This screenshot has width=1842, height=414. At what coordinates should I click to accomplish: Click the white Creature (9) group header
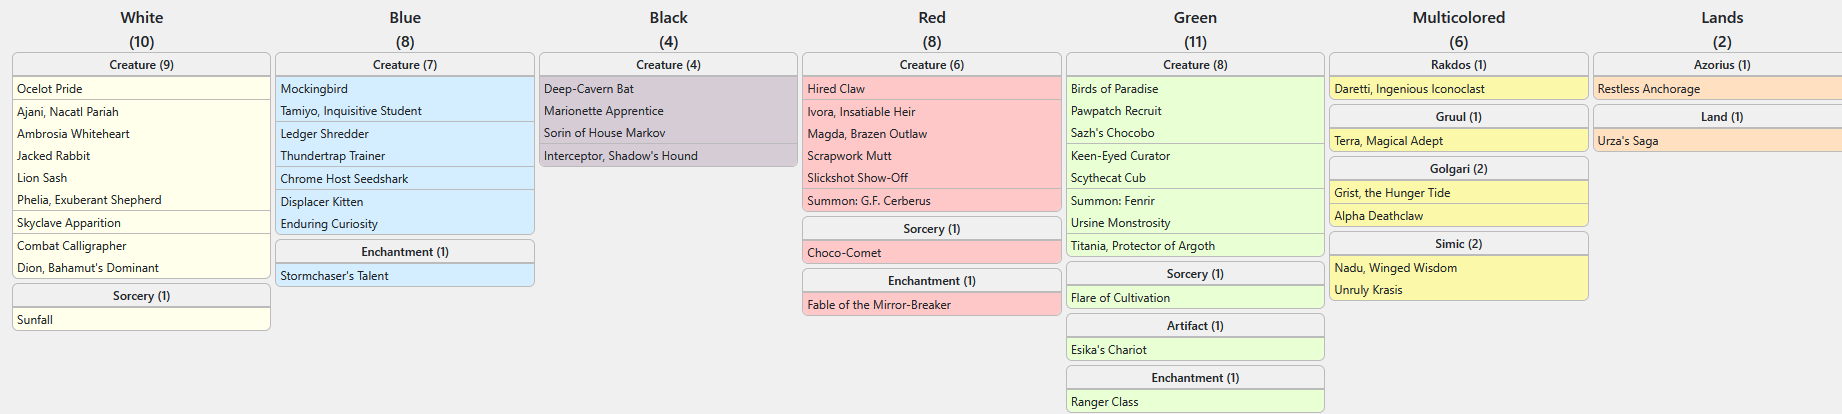(141, 65)
